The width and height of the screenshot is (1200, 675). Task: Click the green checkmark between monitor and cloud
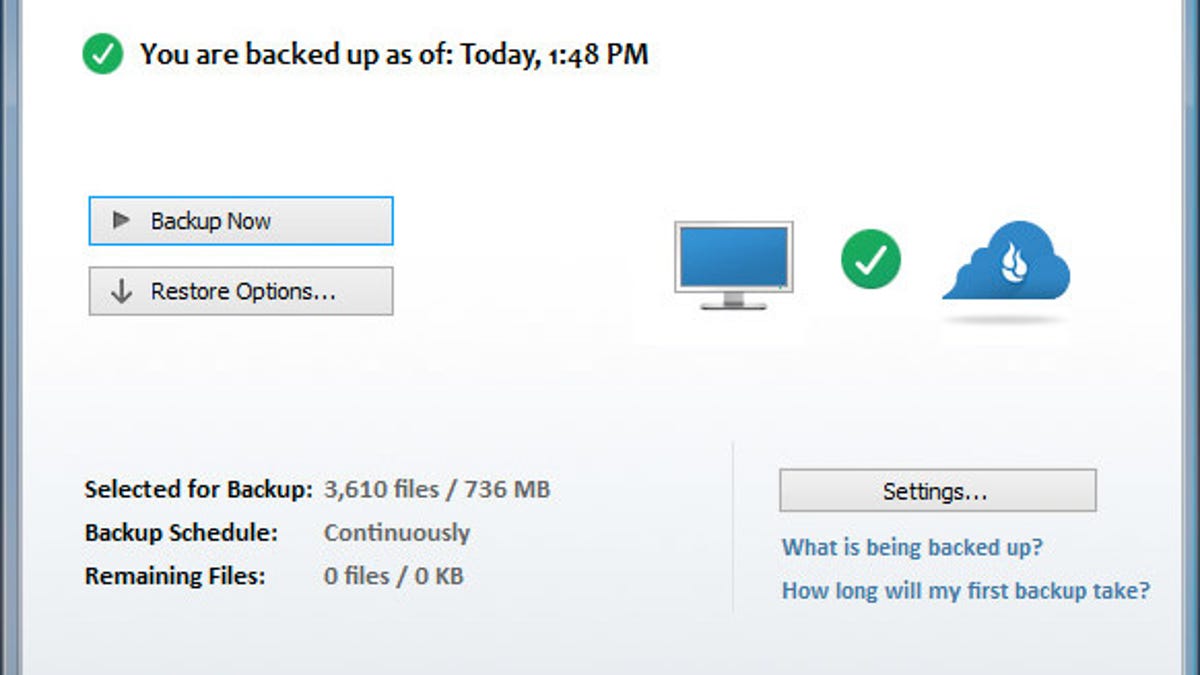tap(870, 259)
